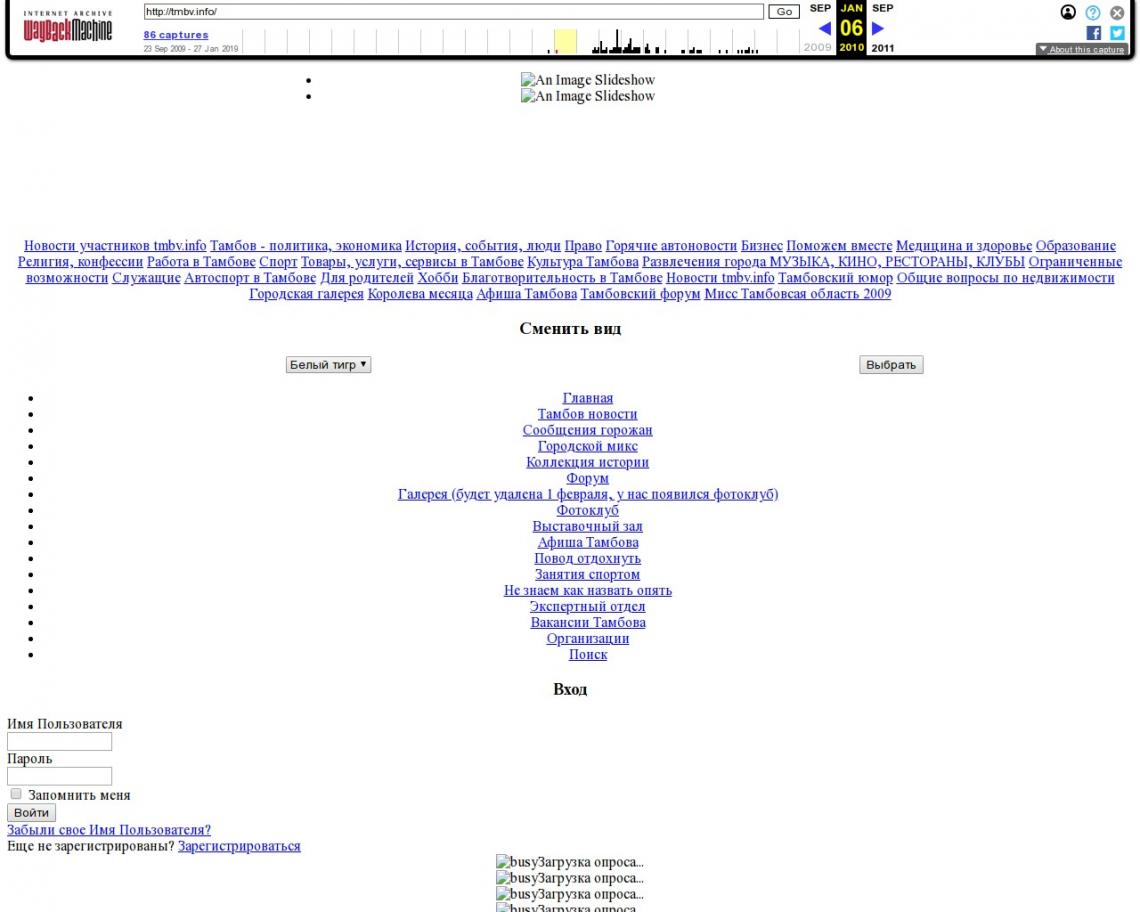The height and width of the screenshot is (912, 1140).
Task: Open the Wayback help icon
Action: point(1093,12)
